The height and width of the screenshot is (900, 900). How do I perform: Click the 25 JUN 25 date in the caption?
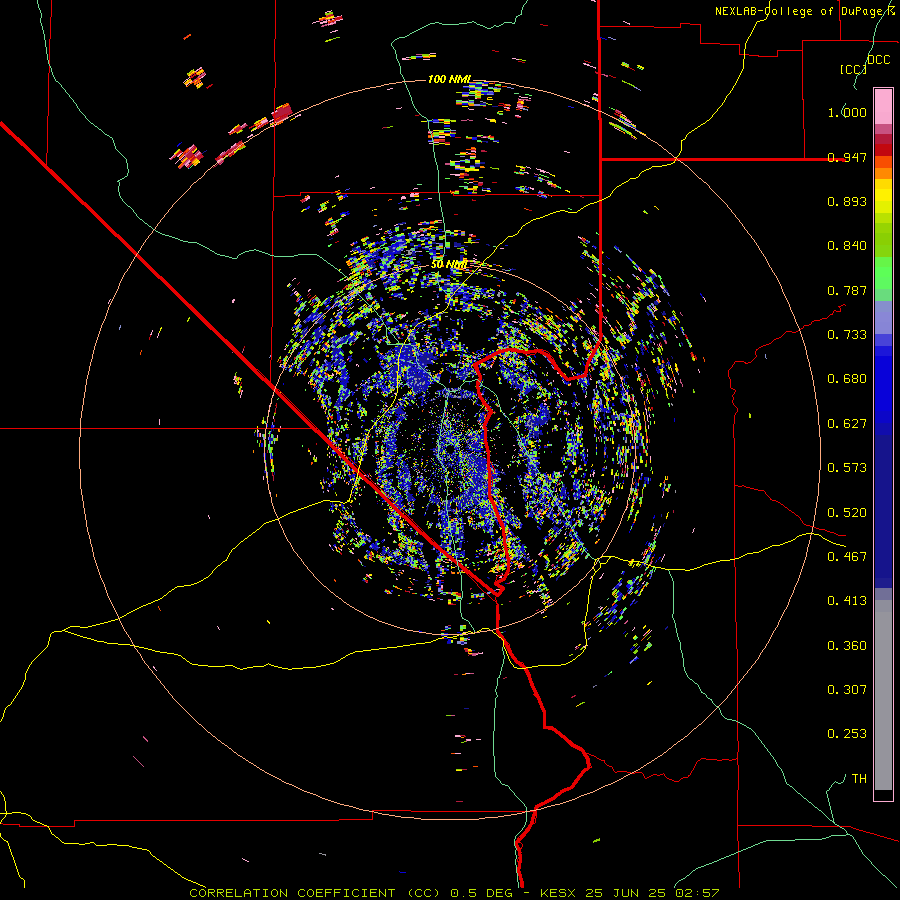625,893
